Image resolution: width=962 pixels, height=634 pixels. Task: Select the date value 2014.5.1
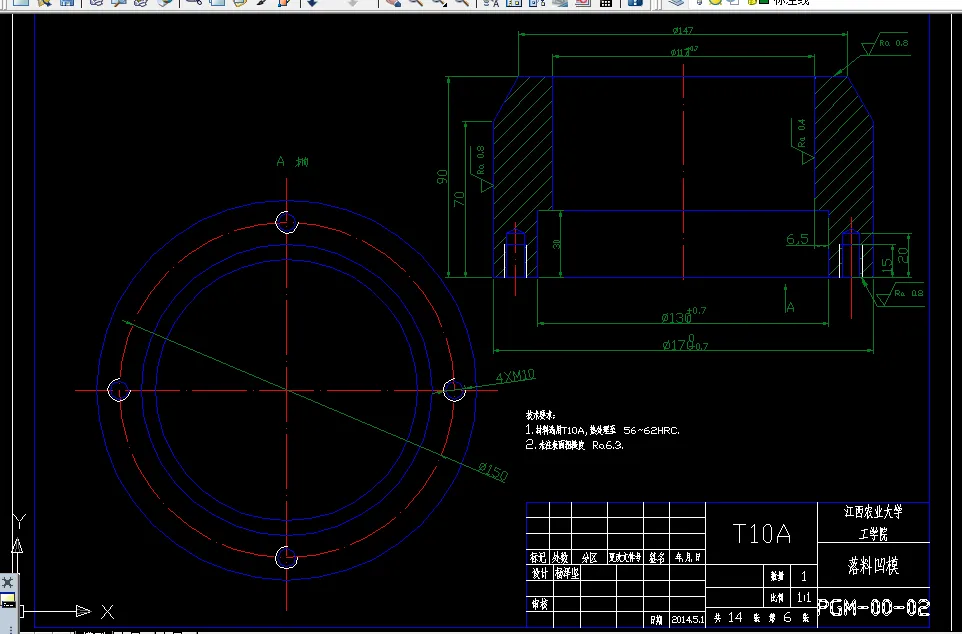click(x=688, y=619)
